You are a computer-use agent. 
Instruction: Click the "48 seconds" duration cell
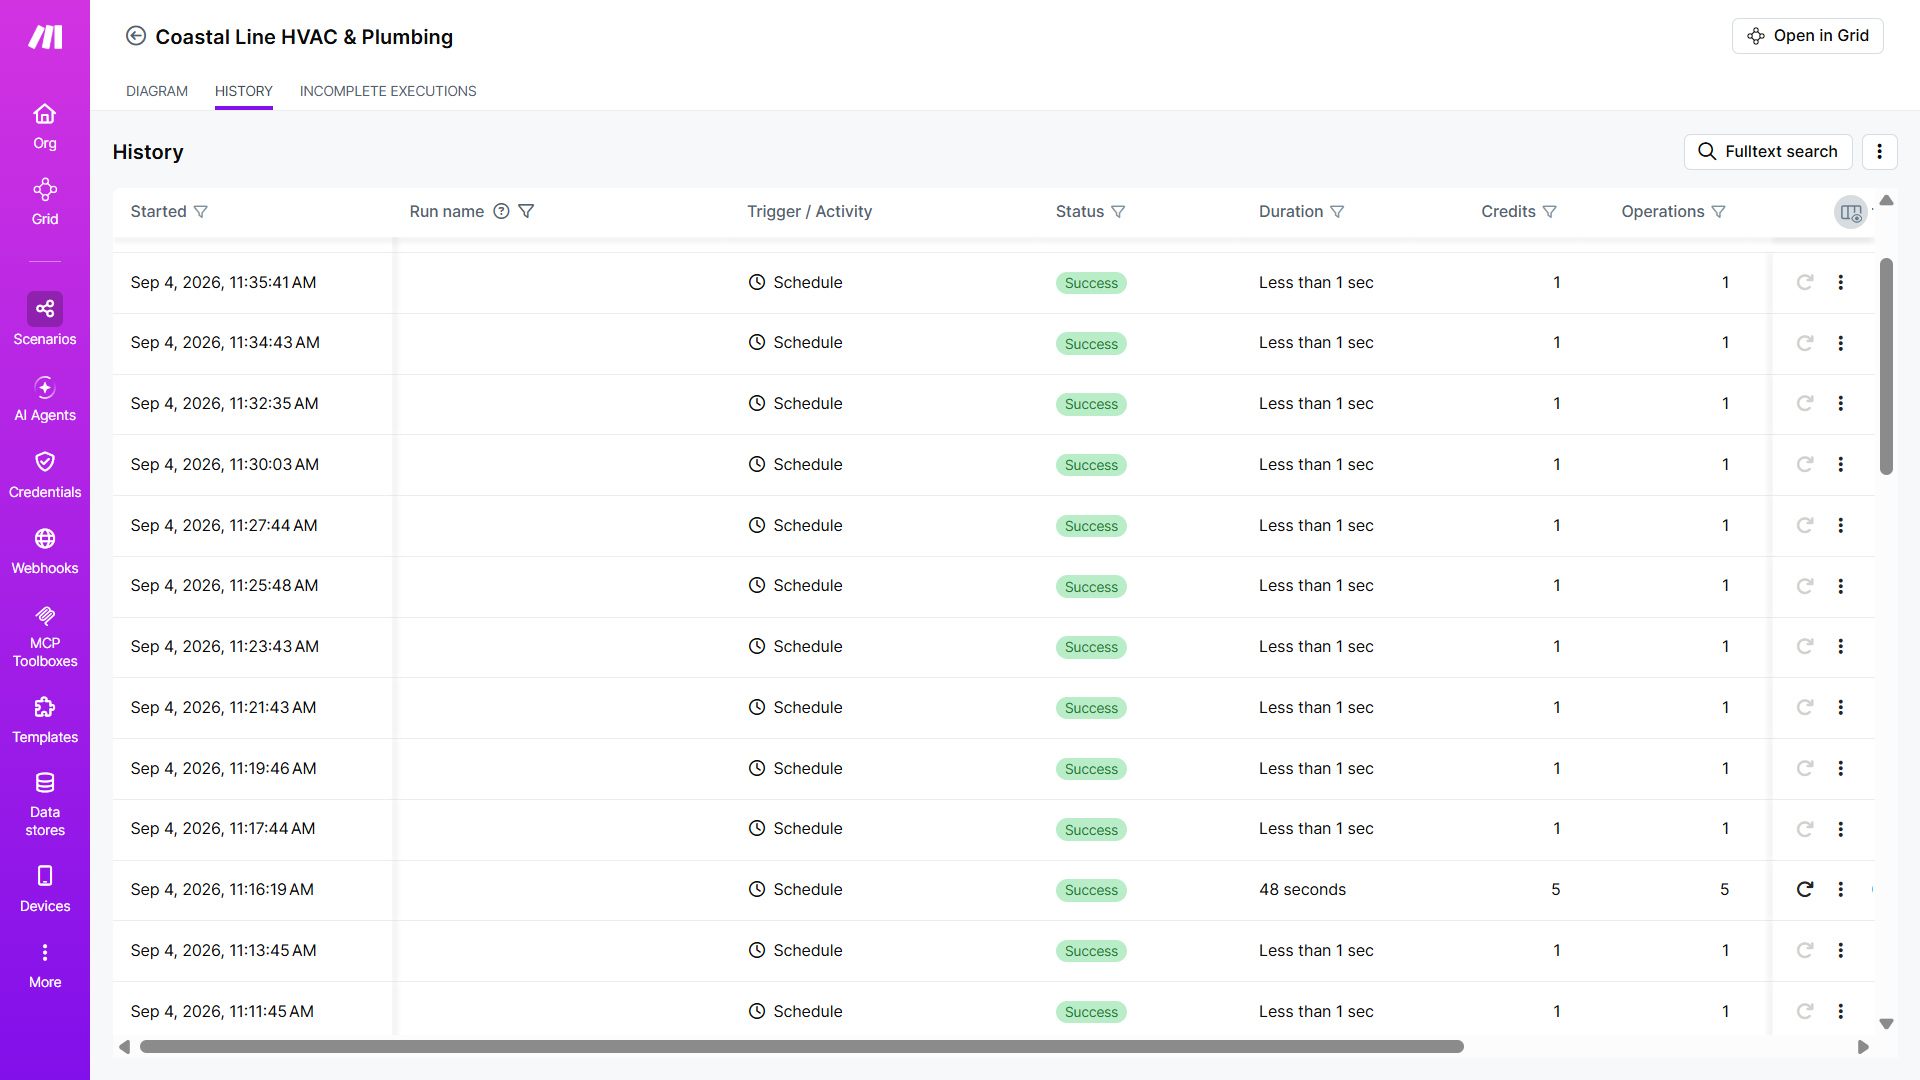[1302, 889]
